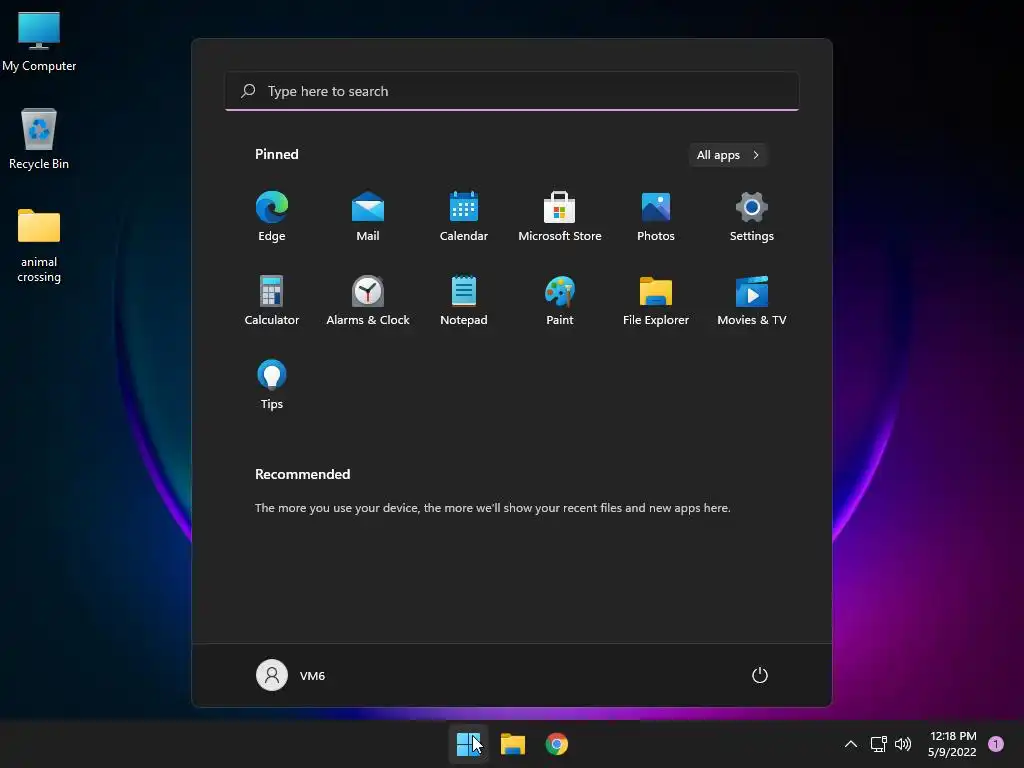Select the animal crossing folder
The height and width of the screenshot is (768, 1024).
click(x=39, y=245)
